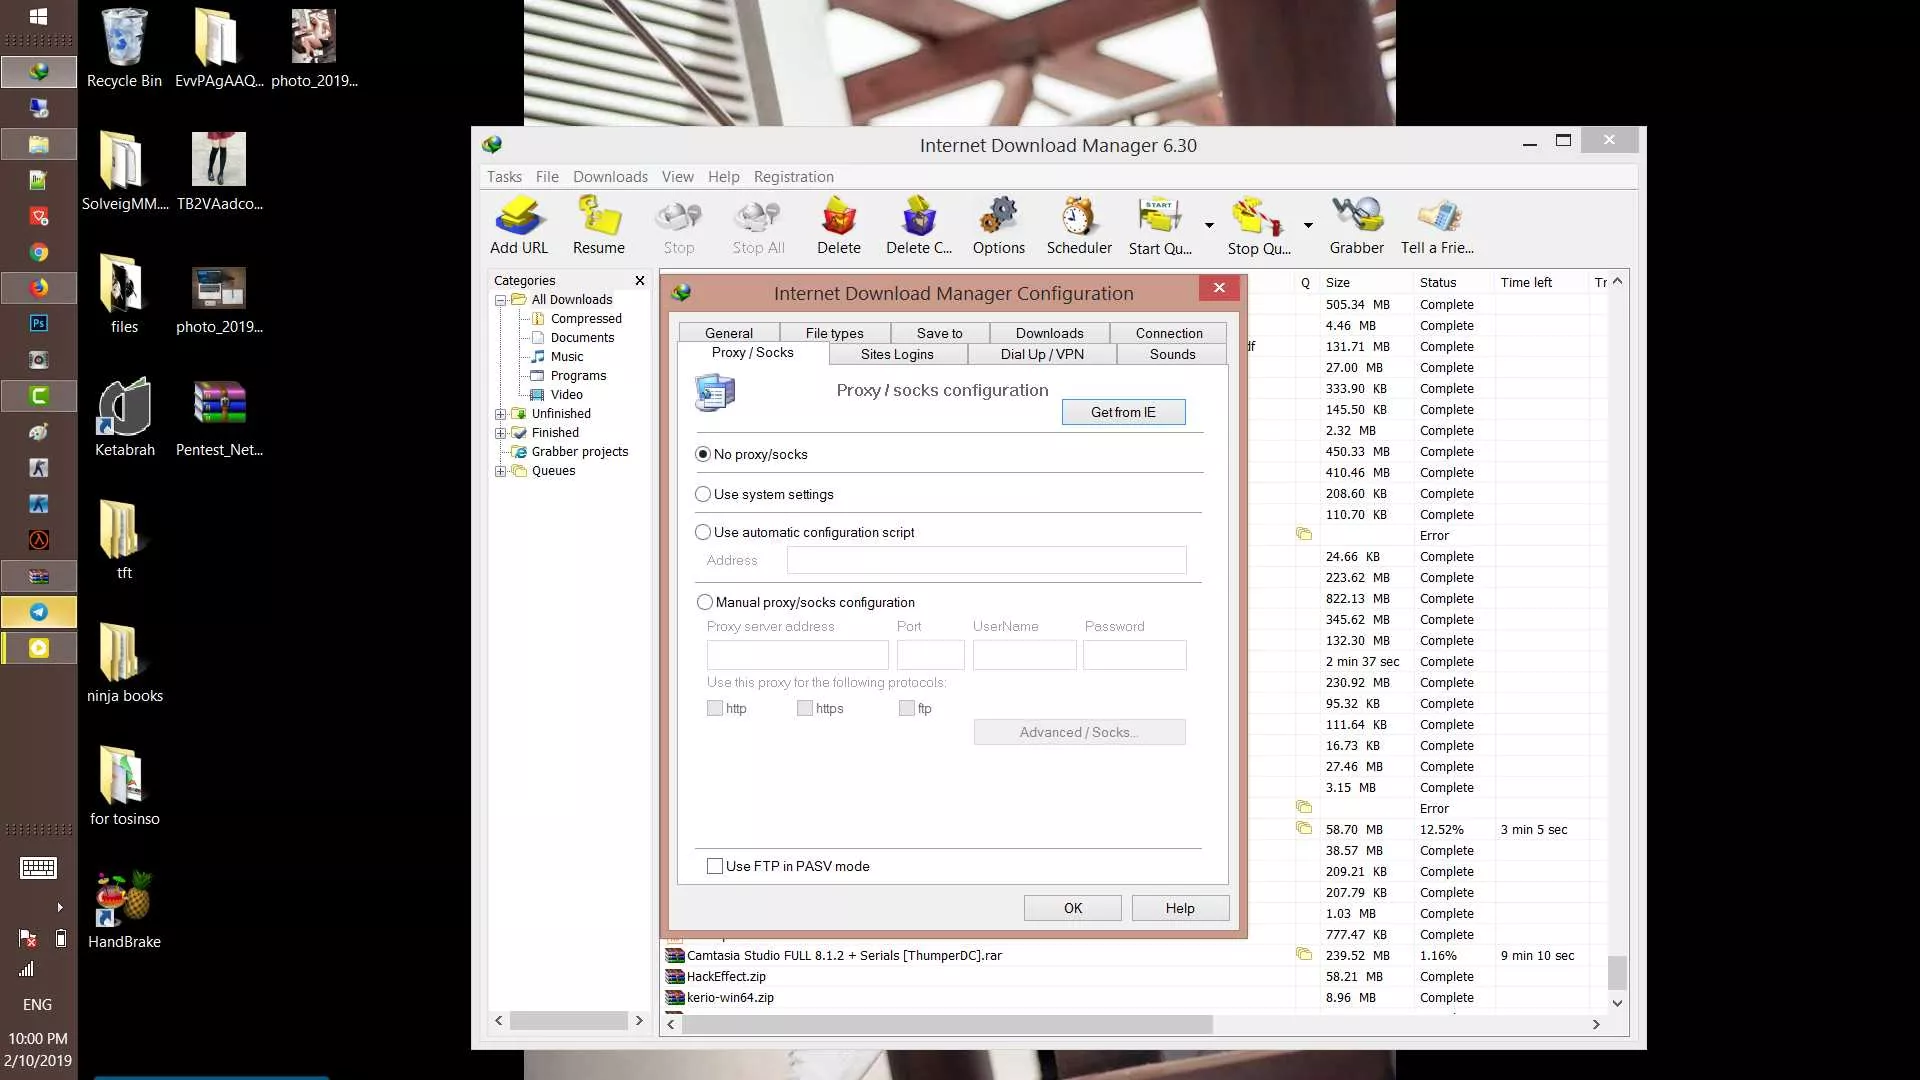Click the Camtasia taskbar icon

39,396
